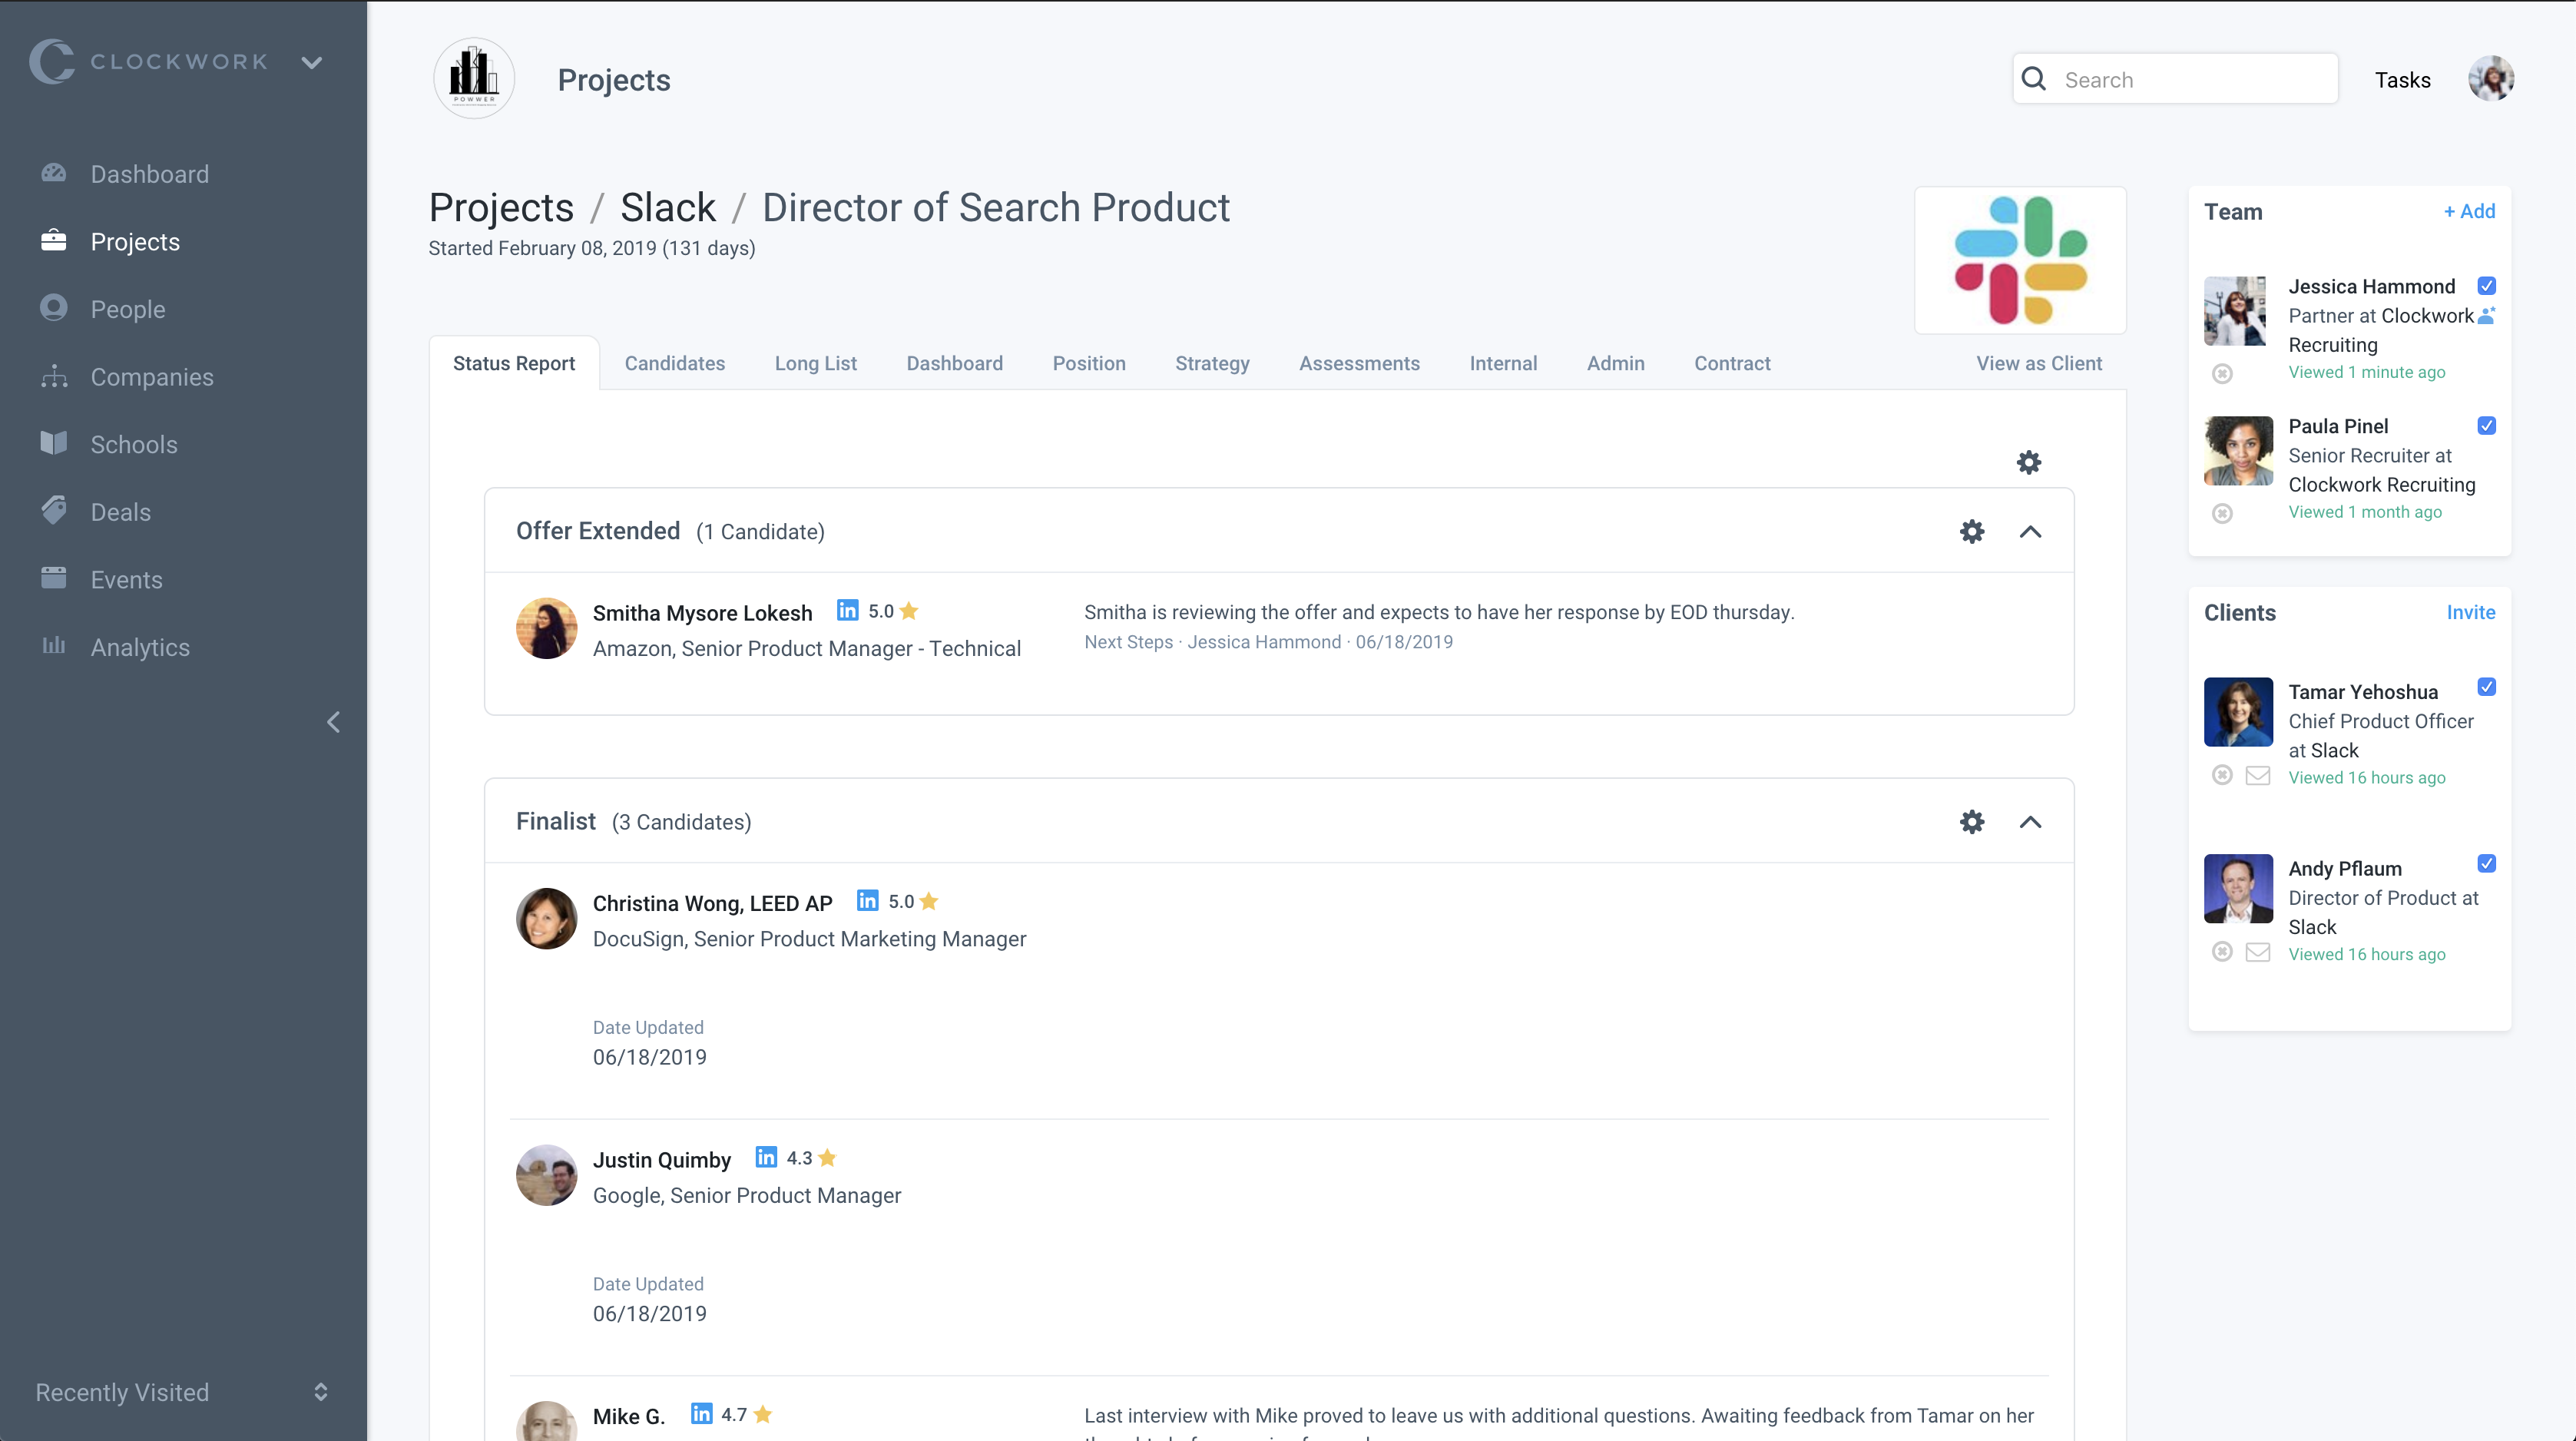Click Christina Wong's profile photo
The width and height of the screenshot is (2576, 1441).
(x=546, y=918)
